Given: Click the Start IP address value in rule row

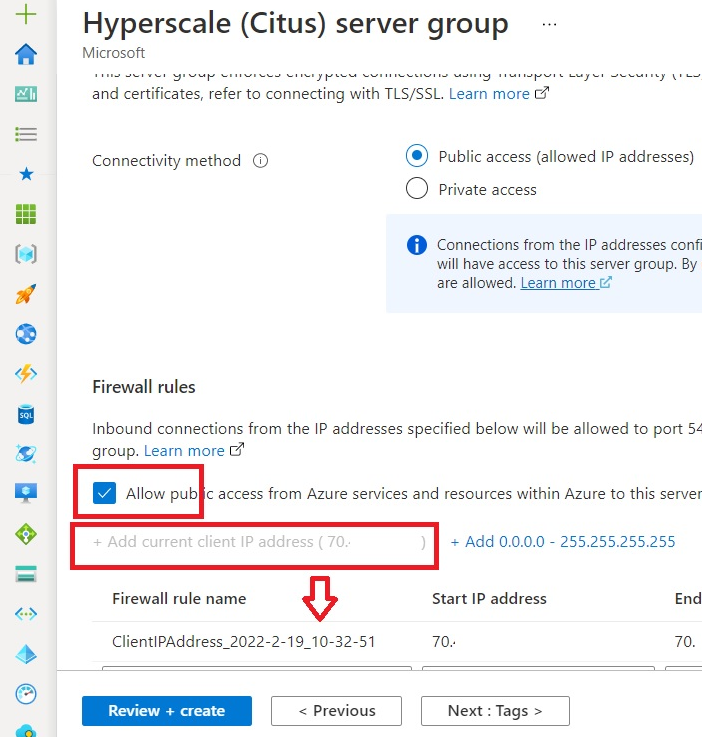Looking at the screenshot, I should click(x=444, y=642).
